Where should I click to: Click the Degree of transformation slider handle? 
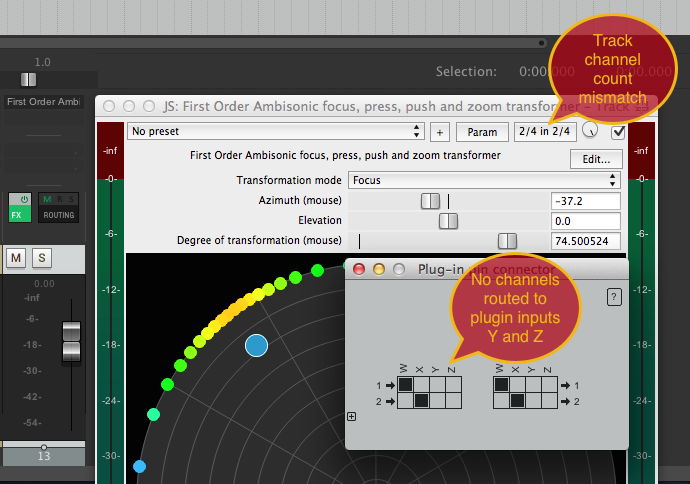pos(507,241)
